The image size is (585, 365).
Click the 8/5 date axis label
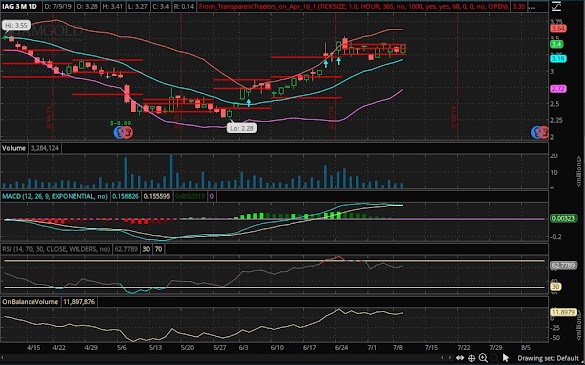coord(525,347)
